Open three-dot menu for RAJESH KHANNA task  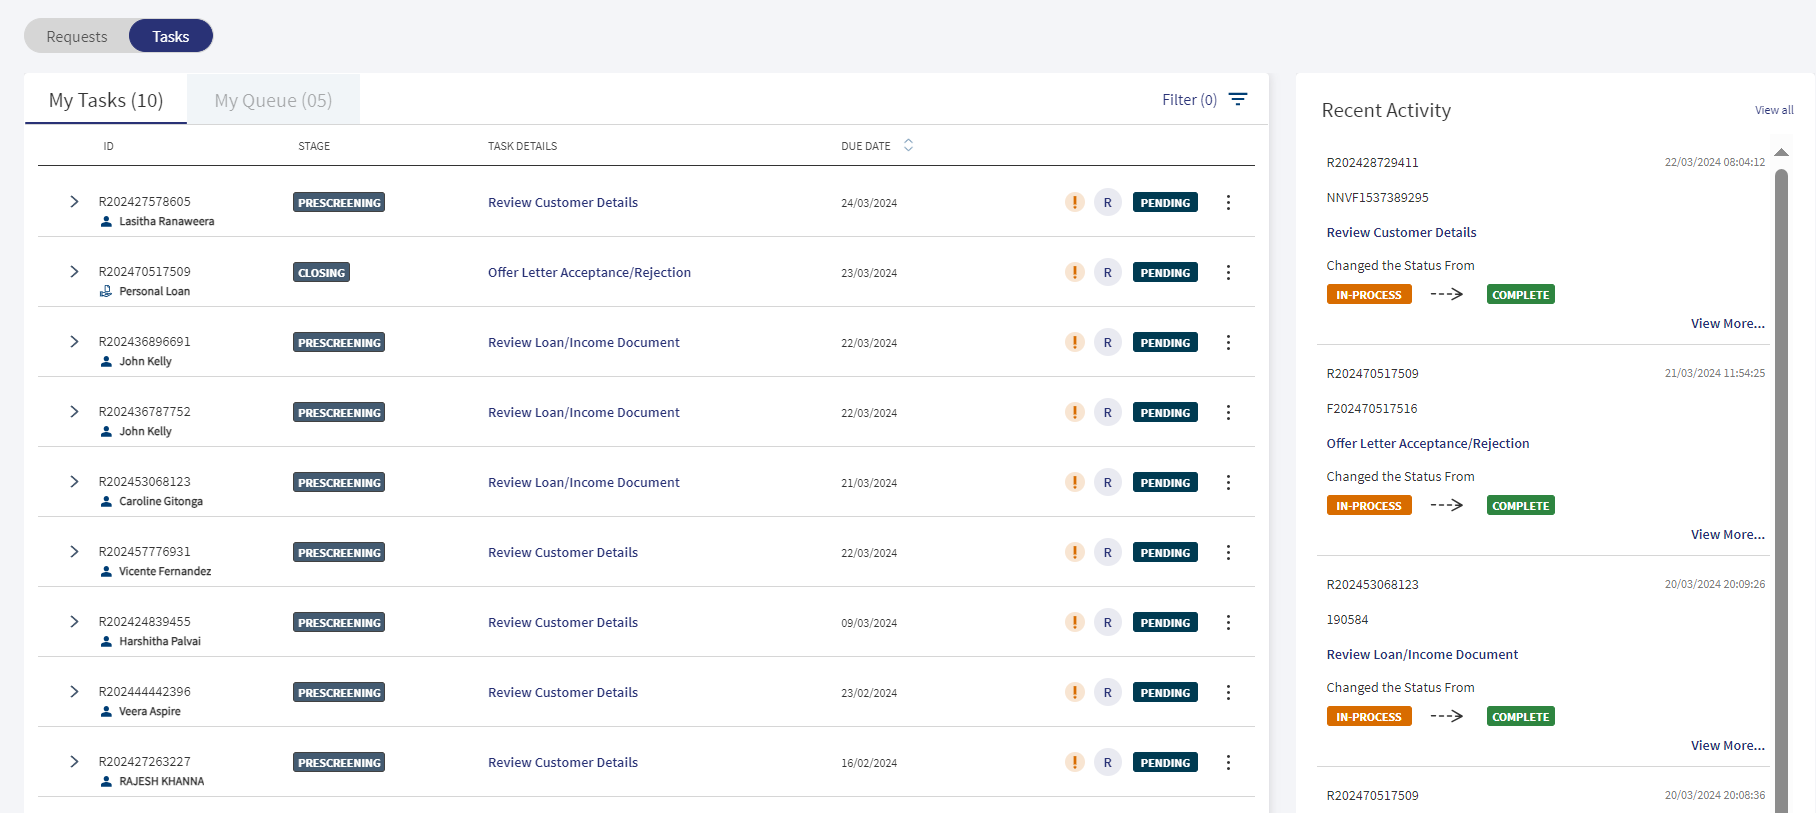click(x=1228, y=762)
